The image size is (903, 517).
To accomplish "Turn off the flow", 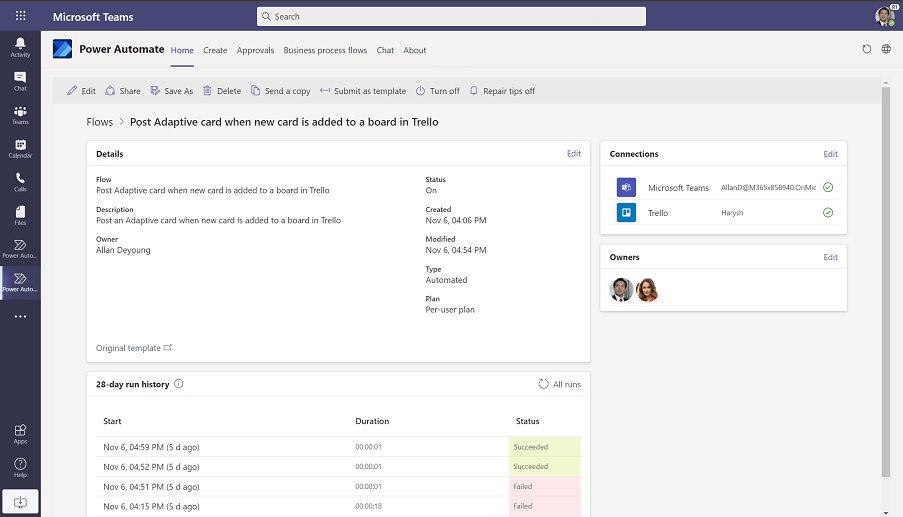I will tap(438, 91).
